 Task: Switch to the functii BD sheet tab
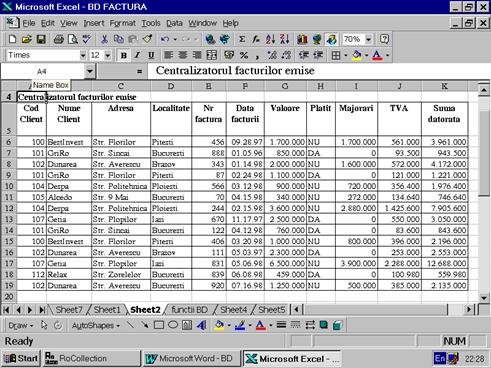click(189, 310)
